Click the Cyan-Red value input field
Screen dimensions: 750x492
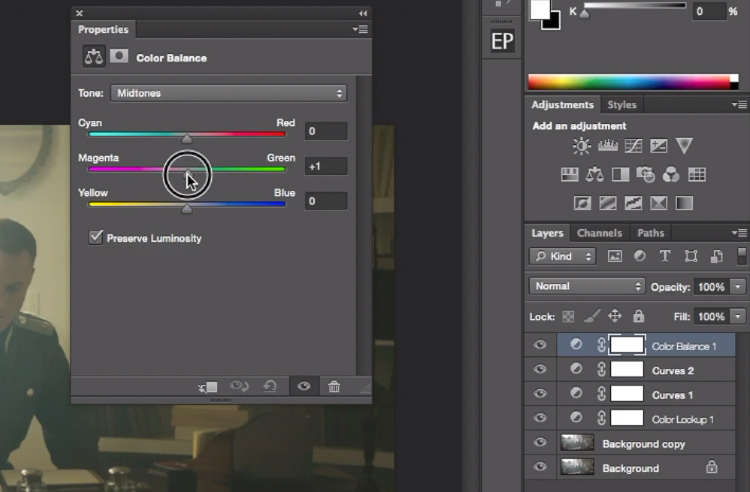point(326,131)
